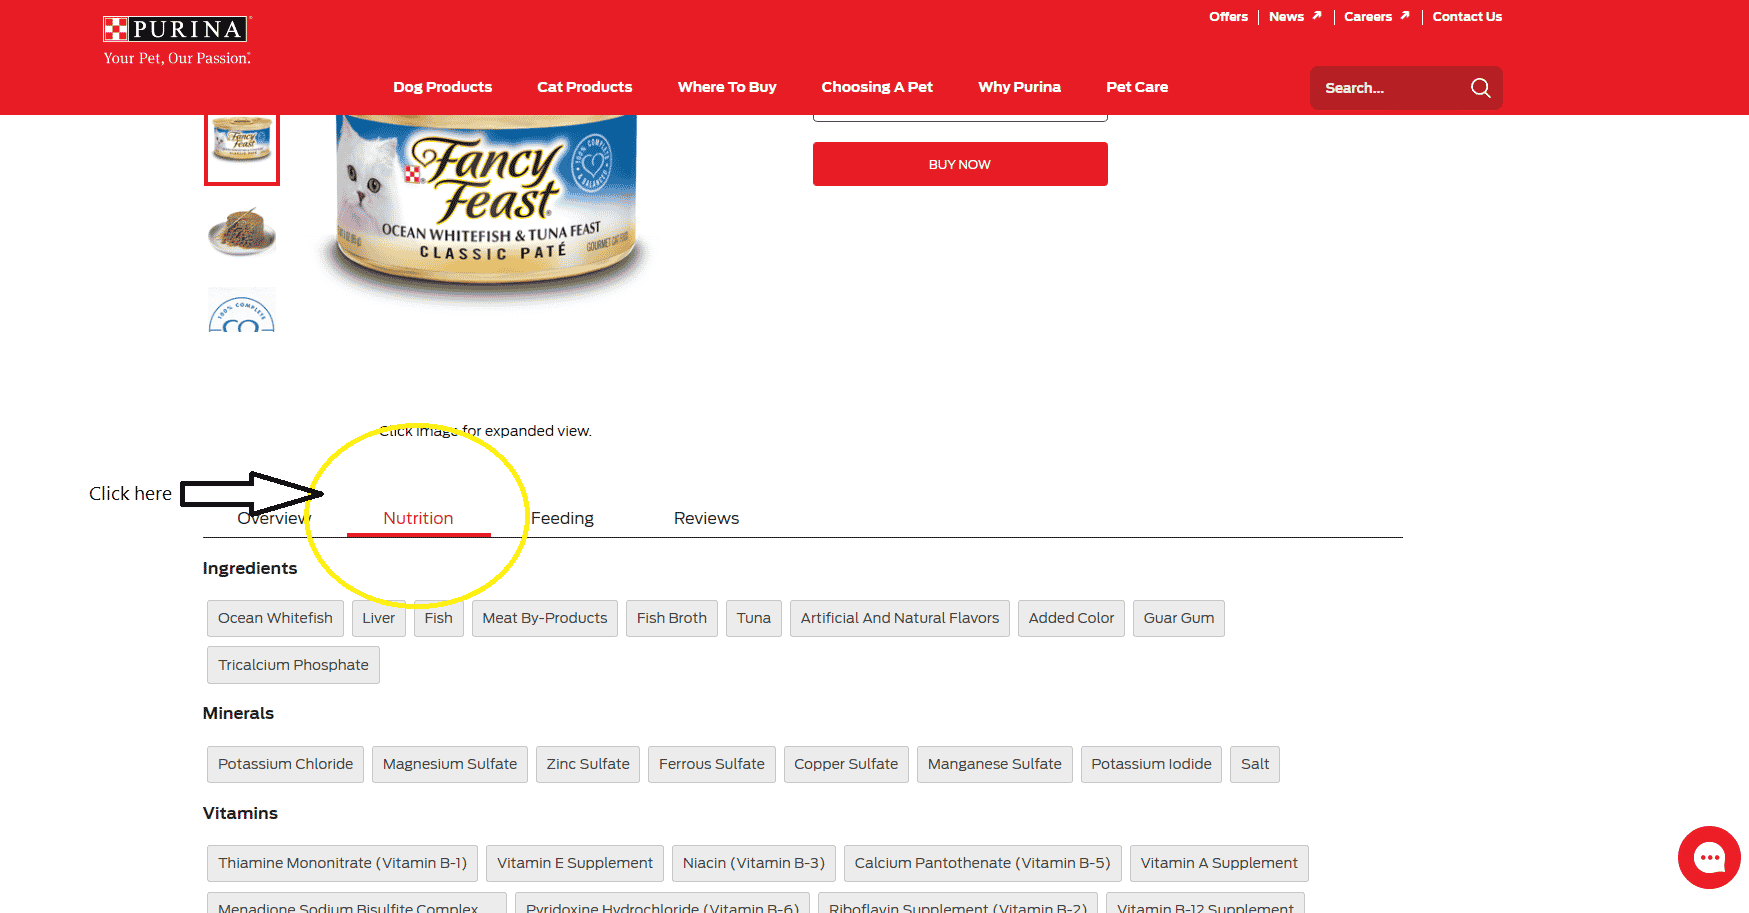Open the Pet Care menu
1749x913 pixels.
click(1137, 87)
